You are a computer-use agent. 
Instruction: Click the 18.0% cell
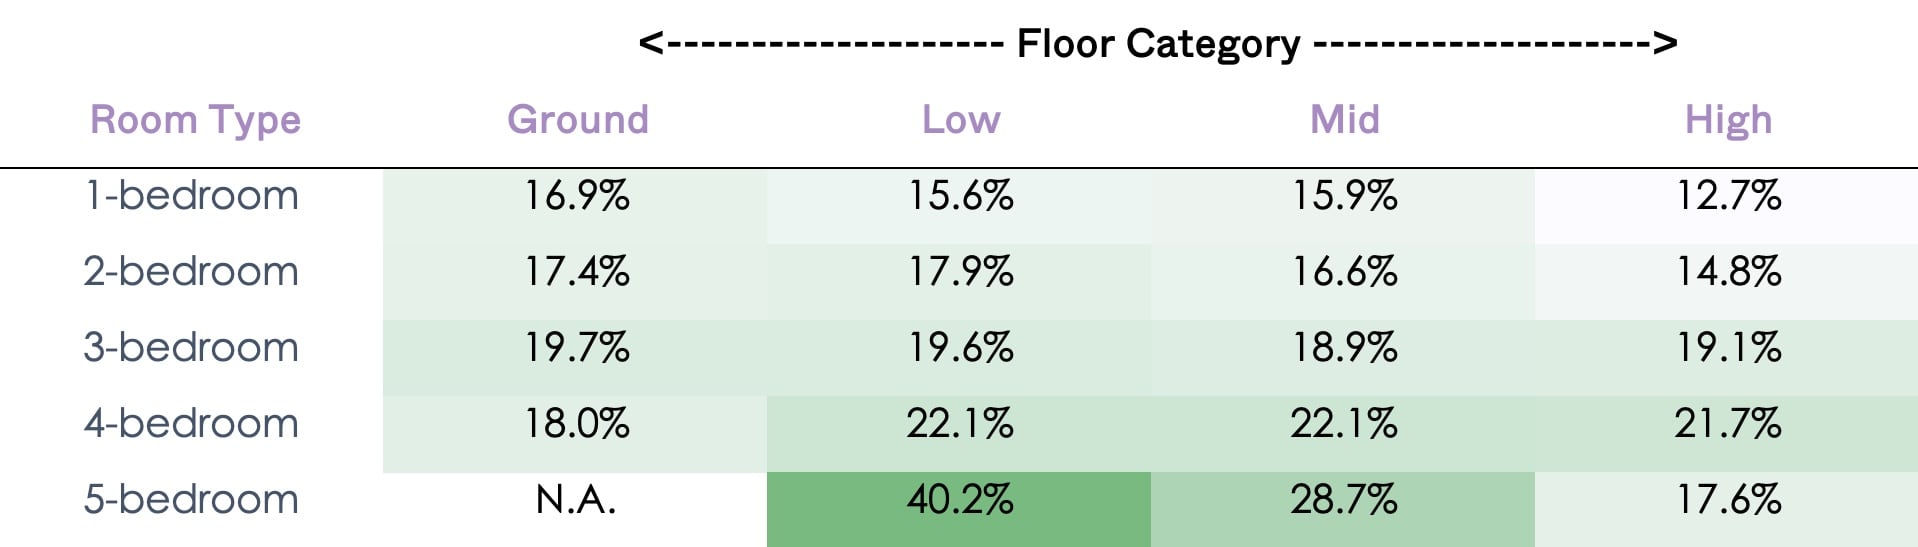click(x=576, y=423)
